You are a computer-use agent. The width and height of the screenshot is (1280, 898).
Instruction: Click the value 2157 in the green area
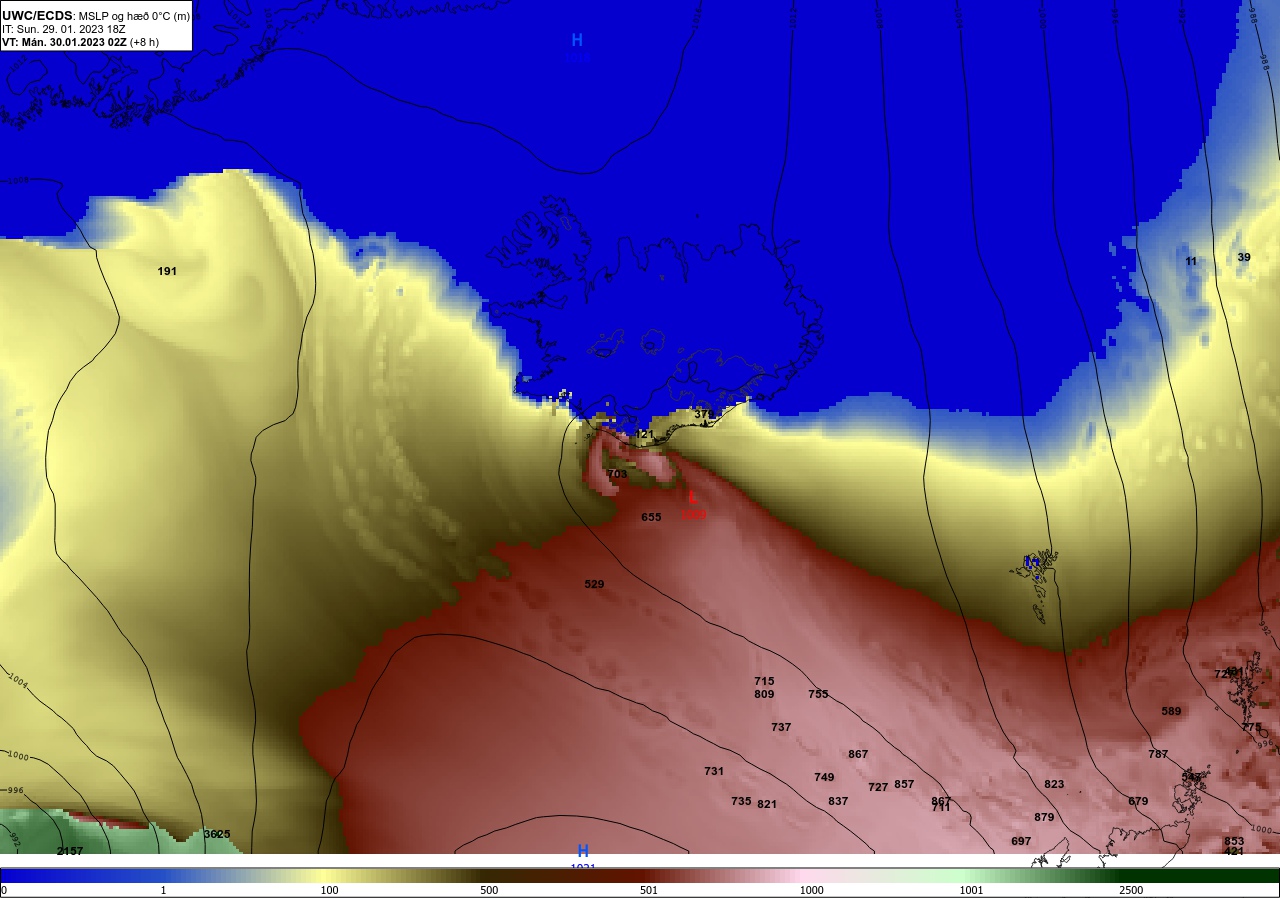(x=70, y=851)
